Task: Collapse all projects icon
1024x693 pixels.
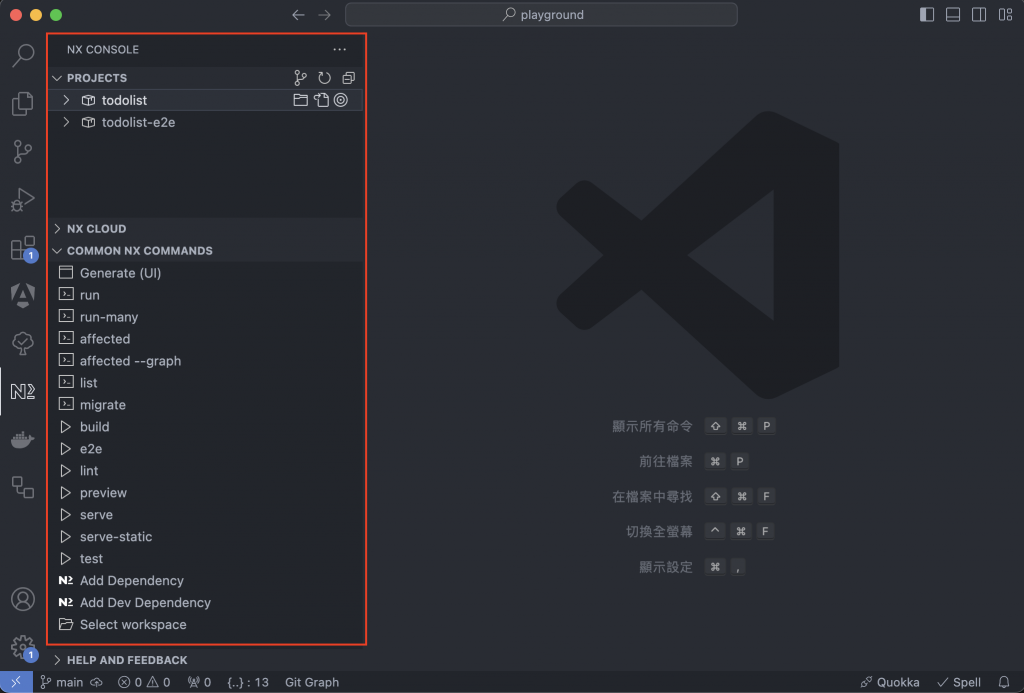Action: coord(349,78)
